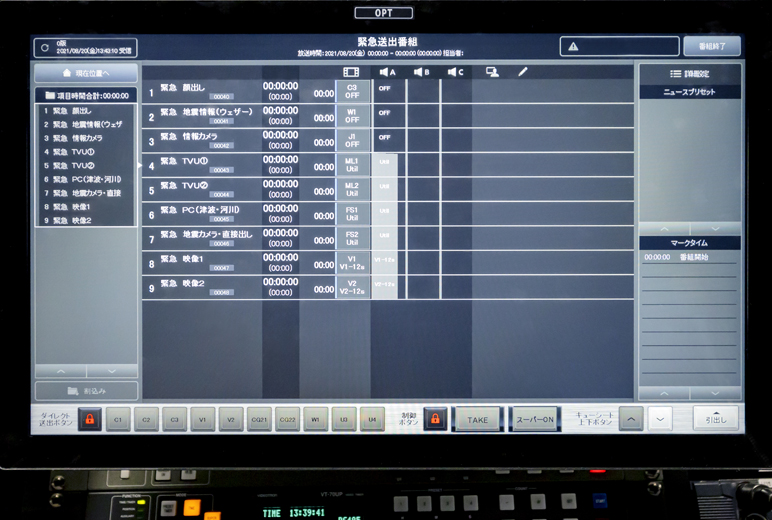Click the 番組終了 program end button
This screenshot has width=772, height=520.
(712, 47)
